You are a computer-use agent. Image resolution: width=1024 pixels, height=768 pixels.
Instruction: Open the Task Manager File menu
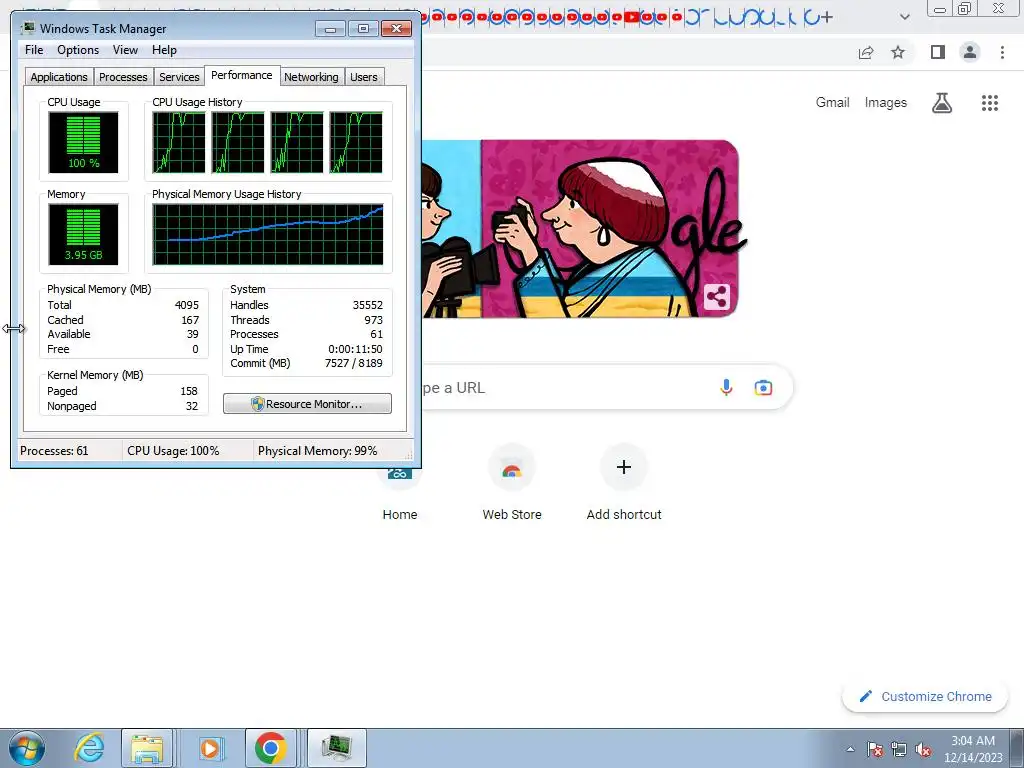pos(34,50)
